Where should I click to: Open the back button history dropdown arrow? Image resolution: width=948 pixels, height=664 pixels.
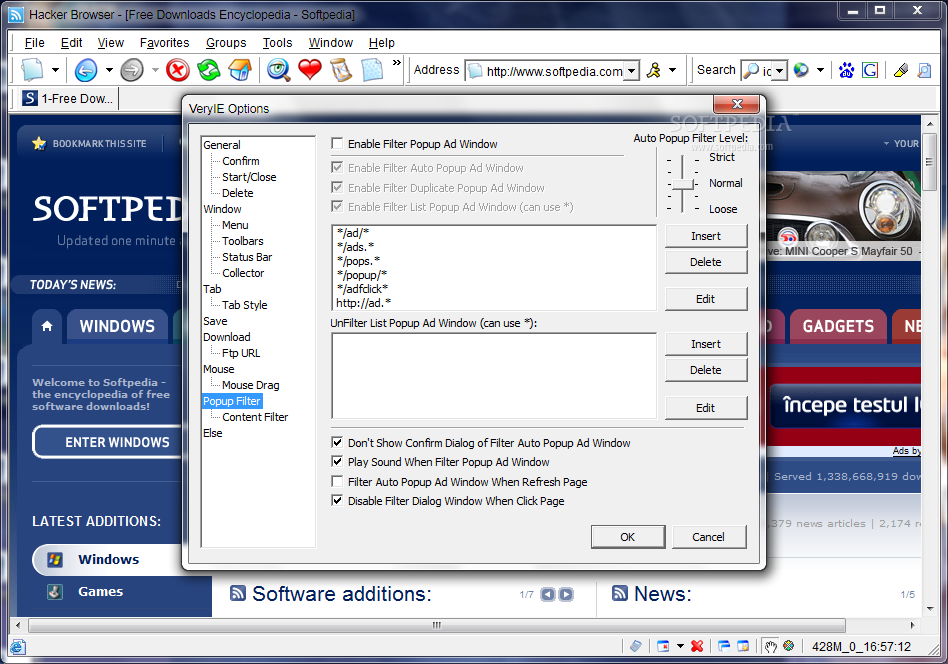click(x=109, y=70)
